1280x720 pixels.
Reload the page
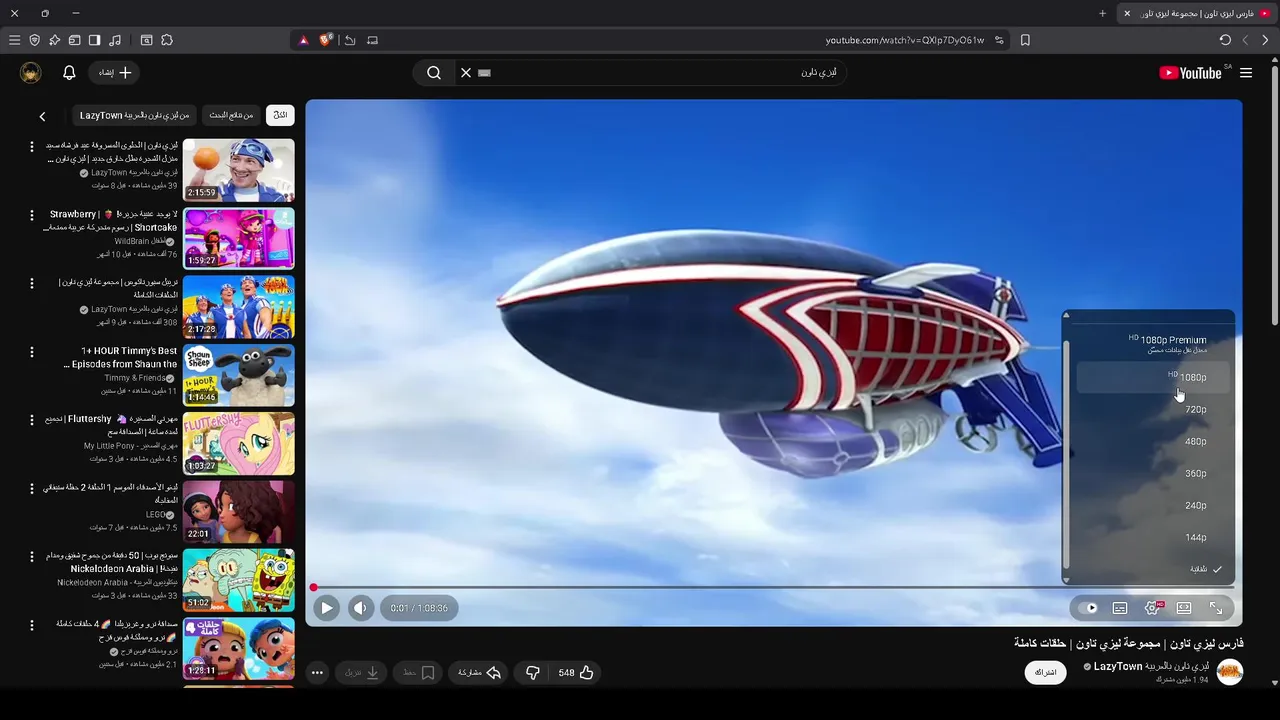(1225, 40)
